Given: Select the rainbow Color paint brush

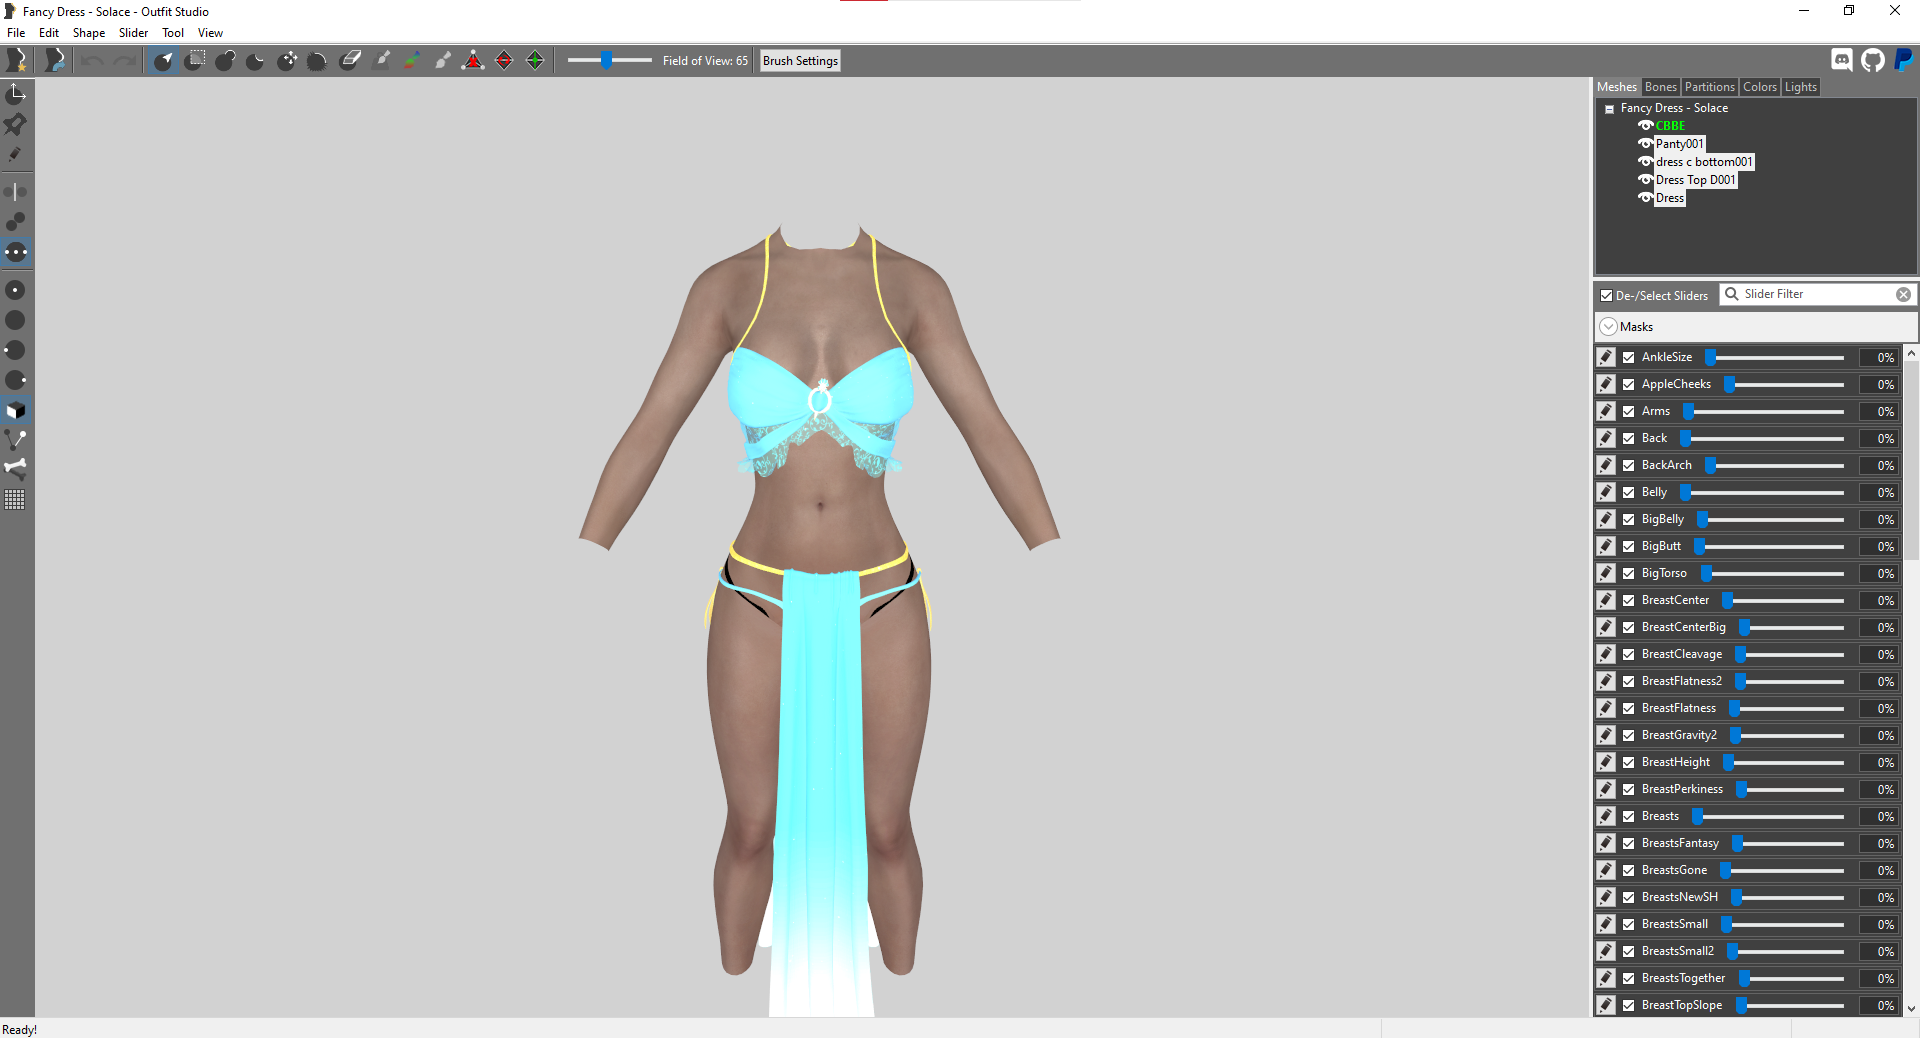Looking at the screenshot, I should [411, 61].
